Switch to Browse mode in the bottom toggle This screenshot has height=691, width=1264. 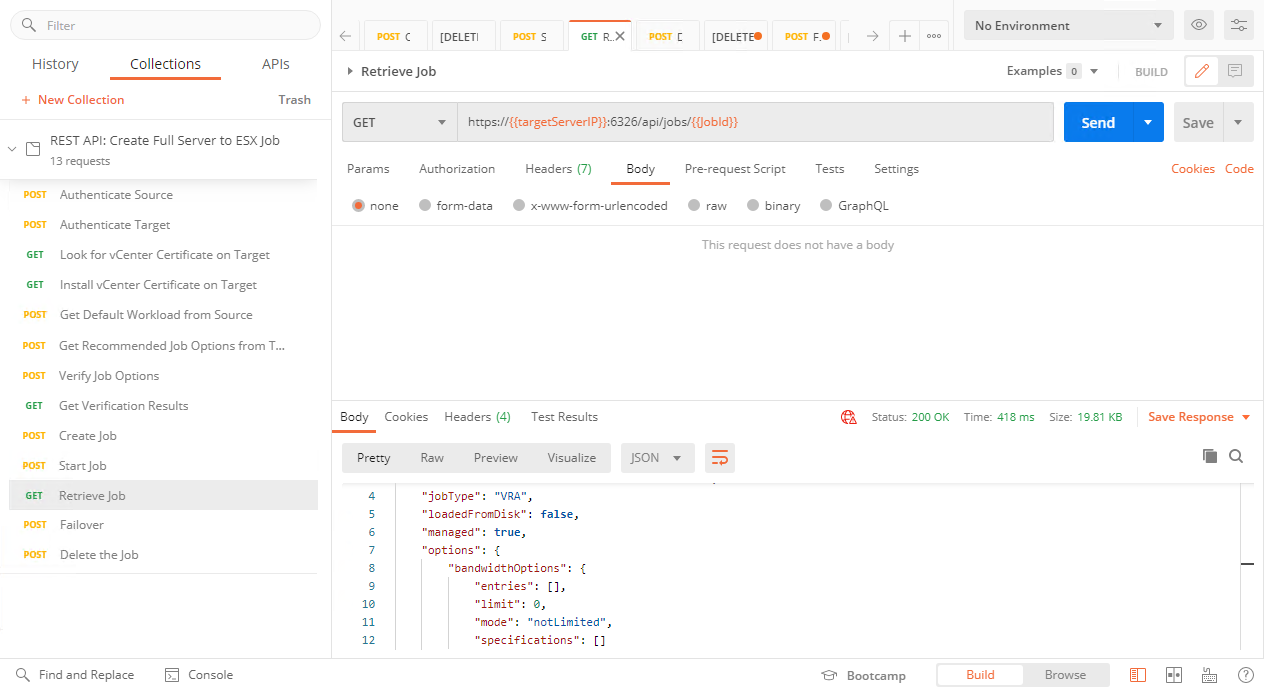click(1065, 675)
